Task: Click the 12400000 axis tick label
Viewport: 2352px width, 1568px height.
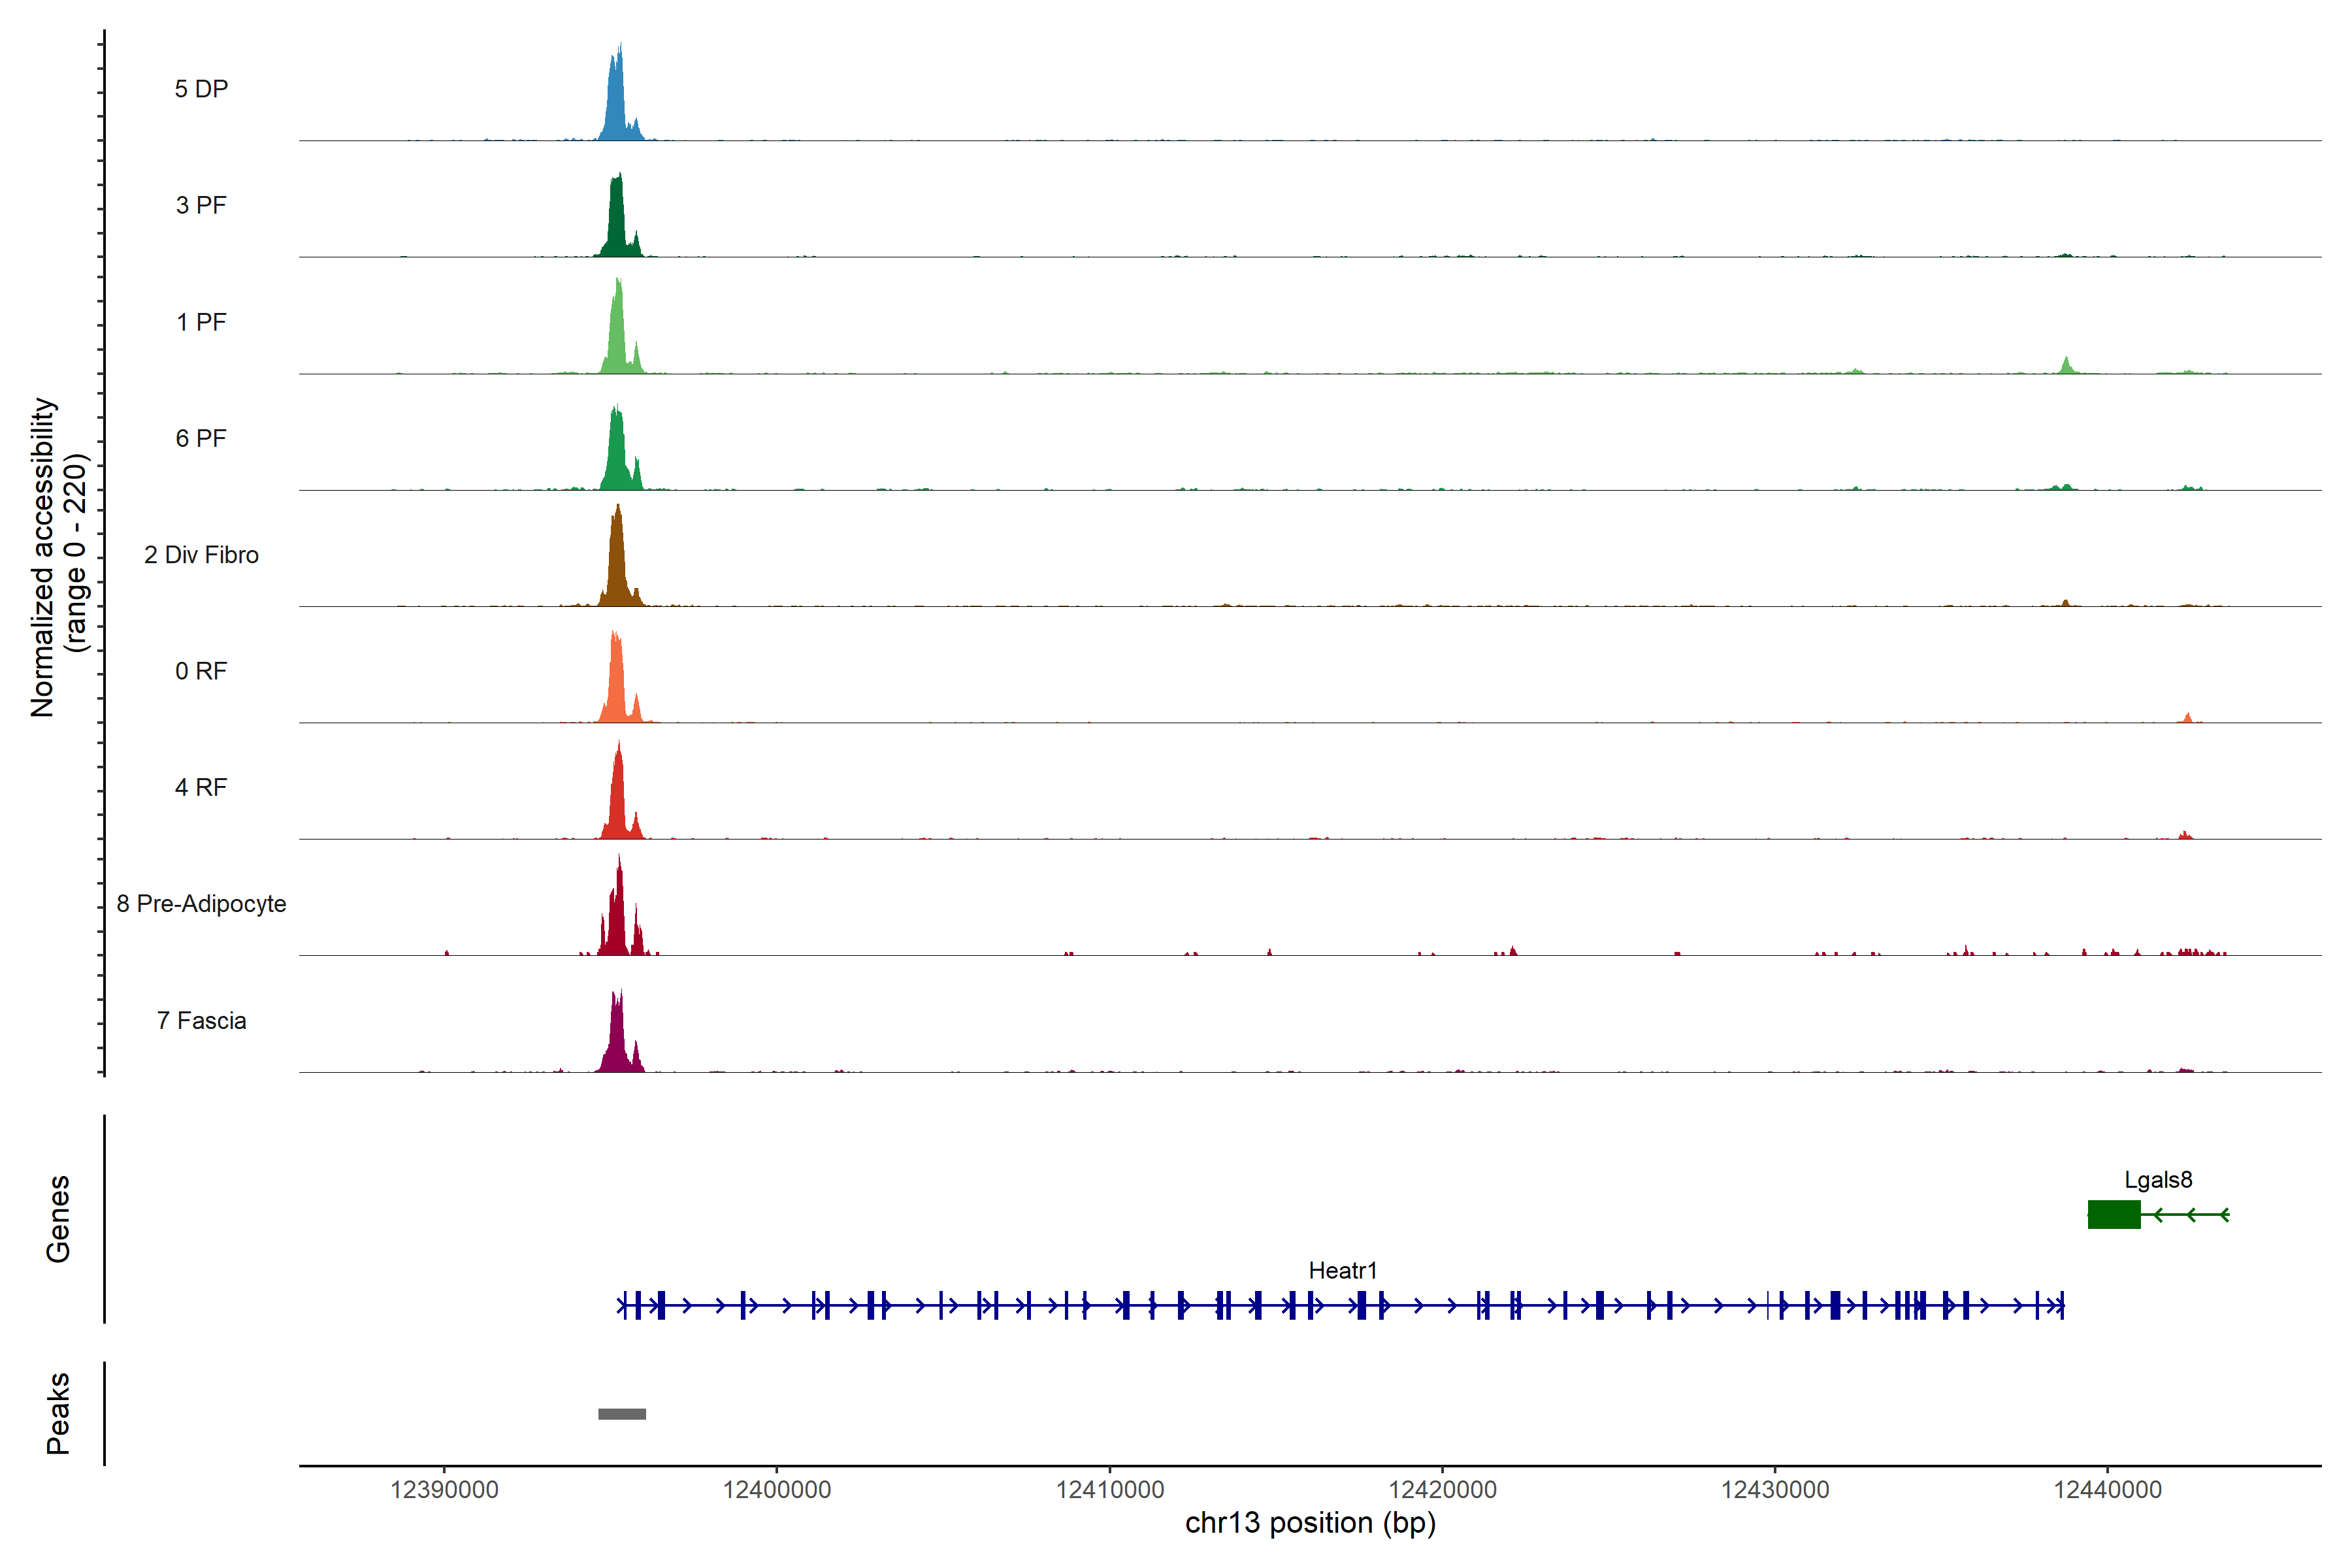Action: click(777, 1490)
